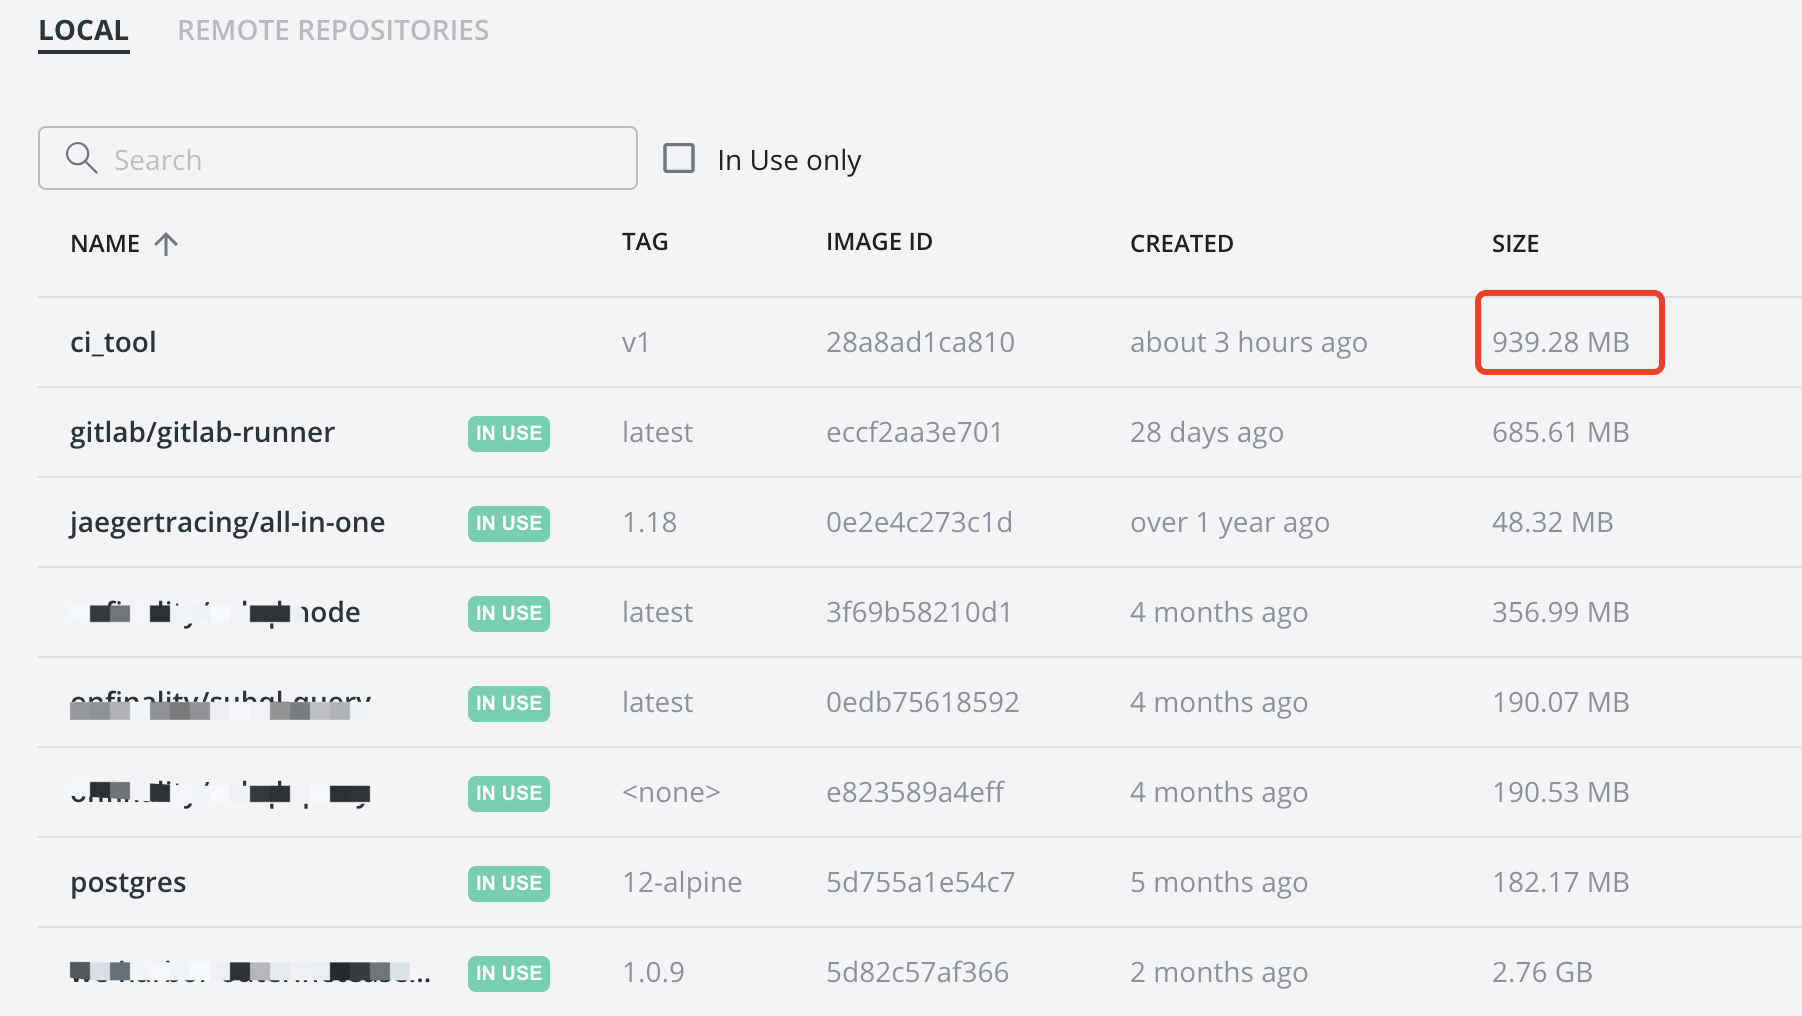1802x1016 pixels.
Task: Select the postgres image row
Action: 128,882
